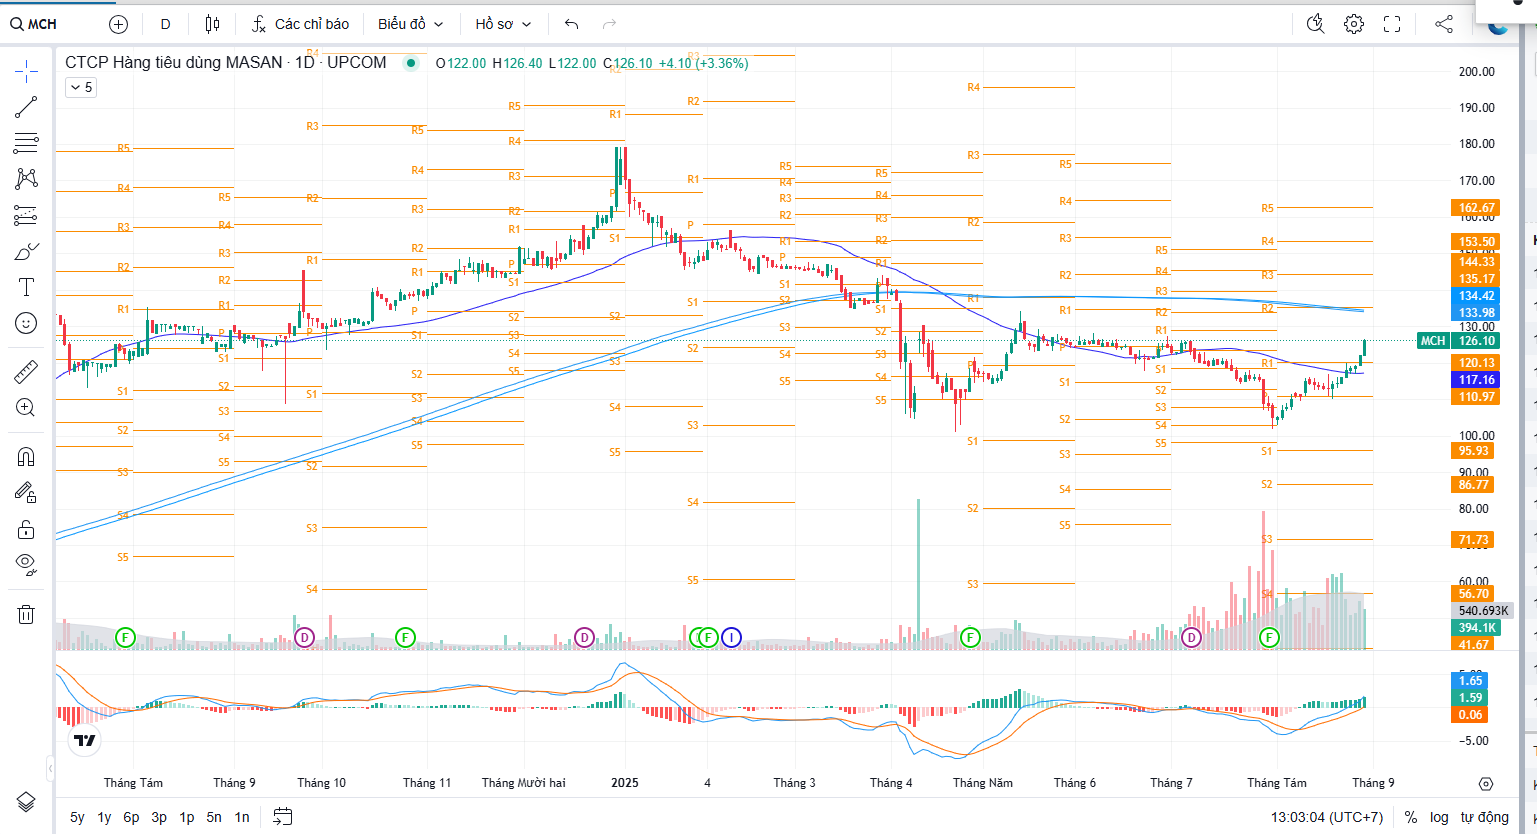Image resolution: width=1537 pixels, height=834 pixels.
Task: Enter fullscreen mode
Action: pos(1392,24)
